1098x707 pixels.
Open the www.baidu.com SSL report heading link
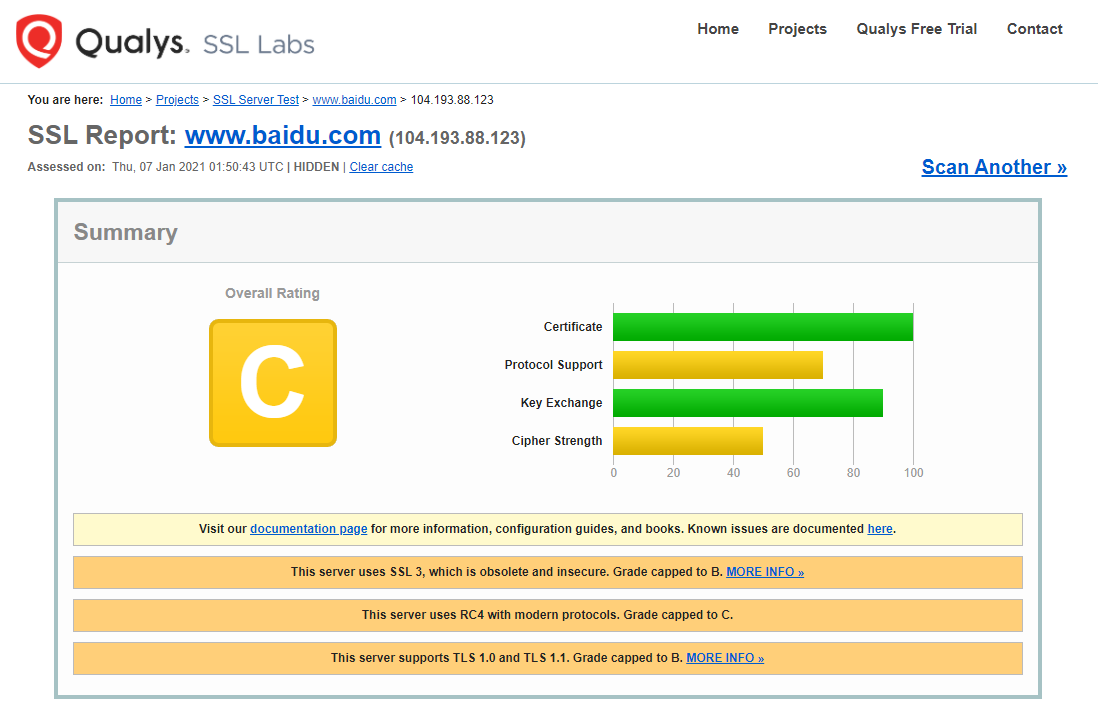point(282,135)
